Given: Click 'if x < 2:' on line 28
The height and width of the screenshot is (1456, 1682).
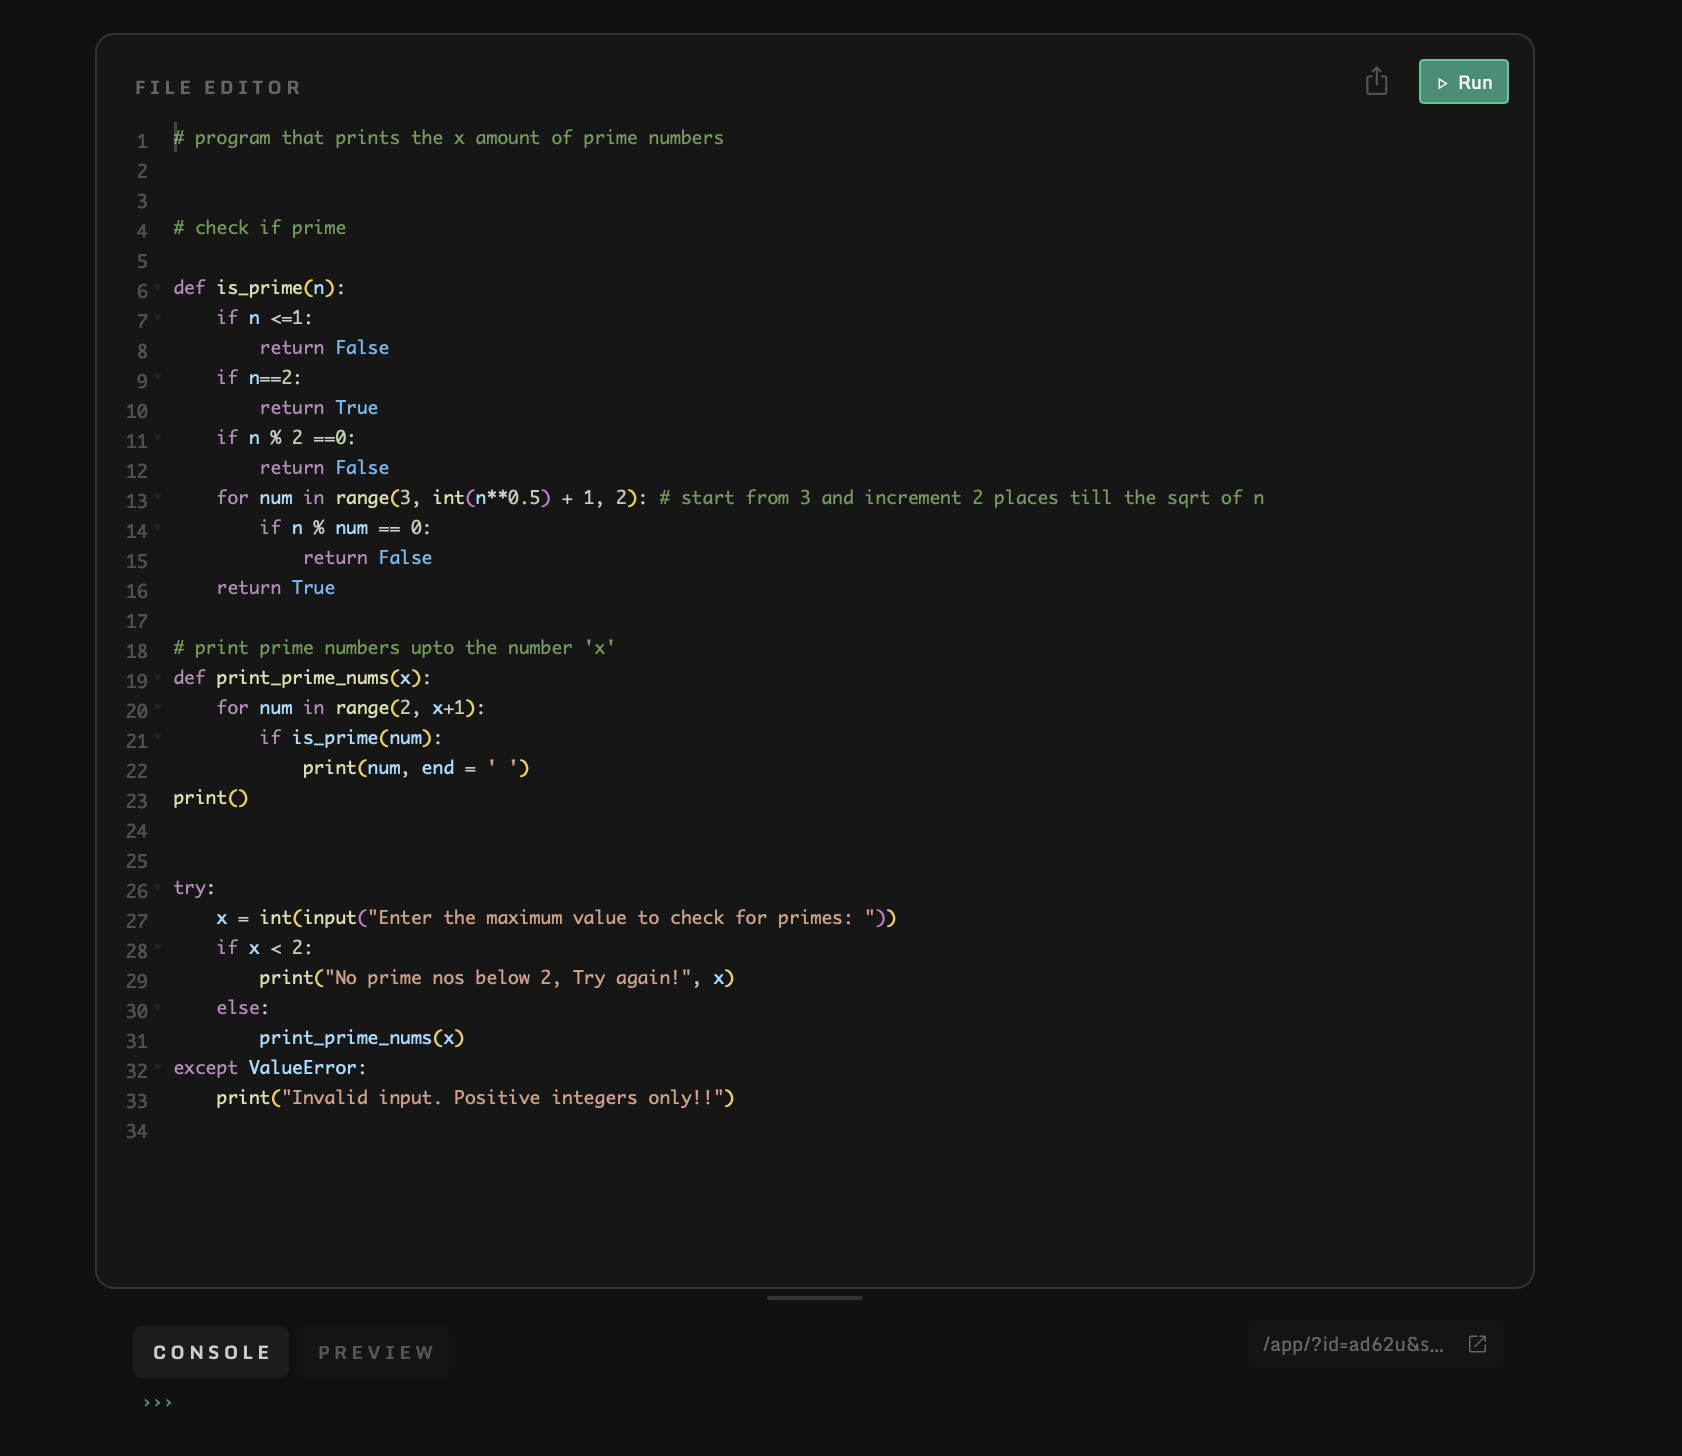Looking at the screenshot, I should 265,948.
